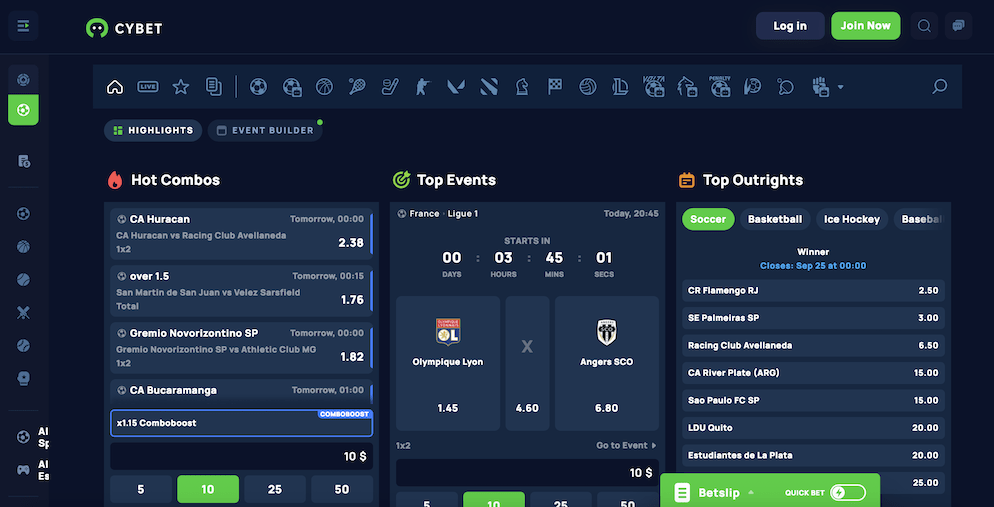Viewport: 994px width, 507px height.
Task: Follow the Go to Event link
Action: coord(626,446)
